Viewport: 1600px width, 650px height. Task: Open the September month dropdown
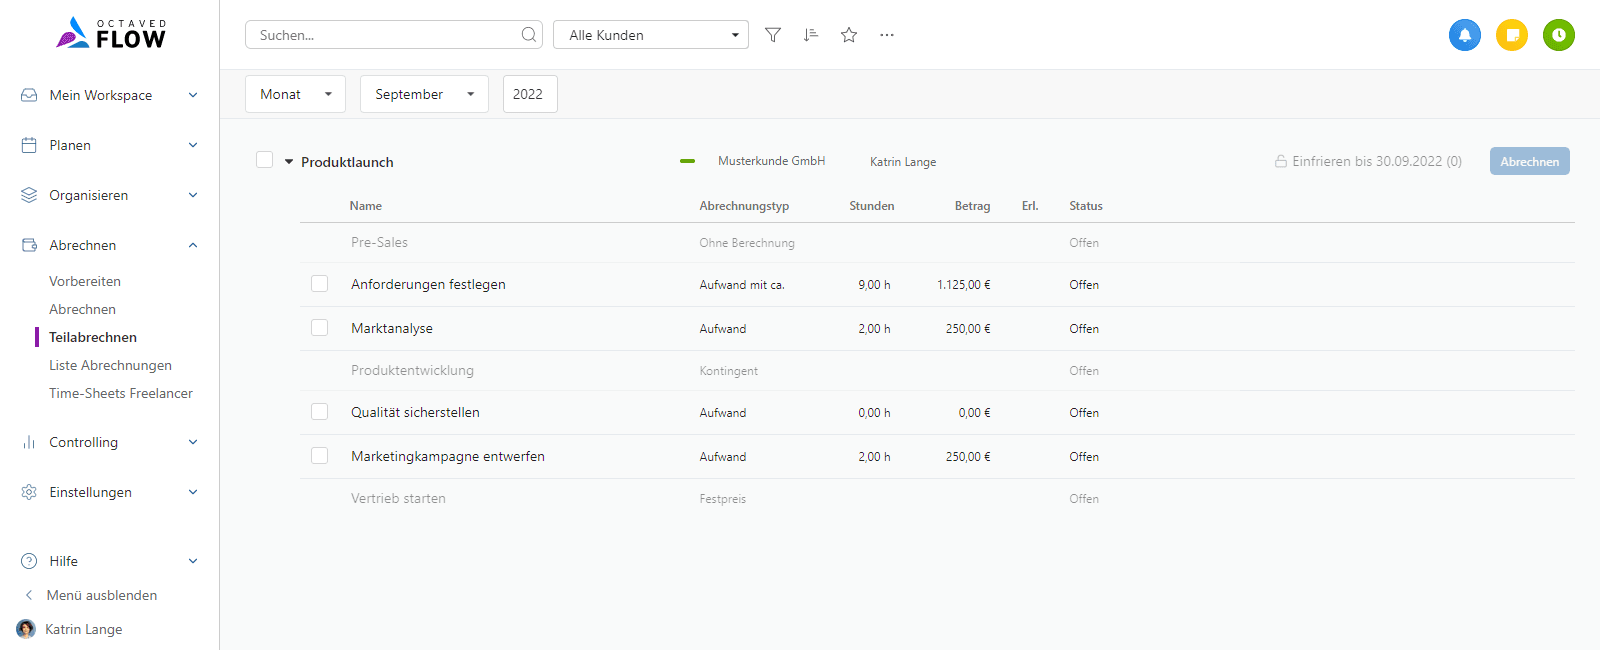pos(424,94)
